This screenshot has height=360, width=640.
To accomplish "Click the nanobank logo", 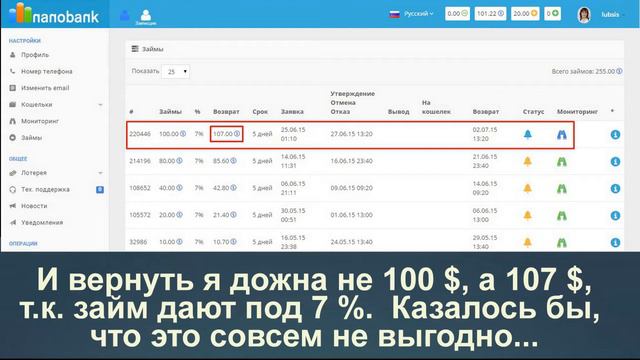I will (54, 14).
